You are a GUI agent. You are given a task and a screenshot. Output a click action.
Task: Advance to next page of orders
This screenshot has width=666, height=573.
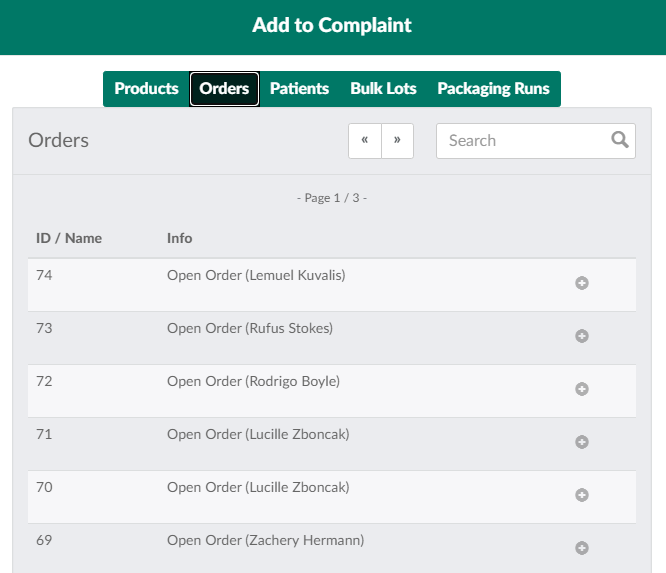[397, 141]
